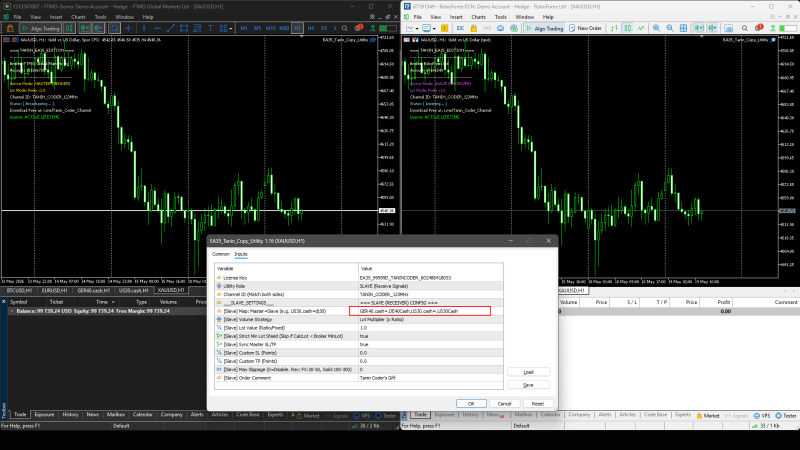Image resolution: width=800 pixels, height=450 pixels.
Task: Click Reset in EA dialog
Action: coord(537,404)
